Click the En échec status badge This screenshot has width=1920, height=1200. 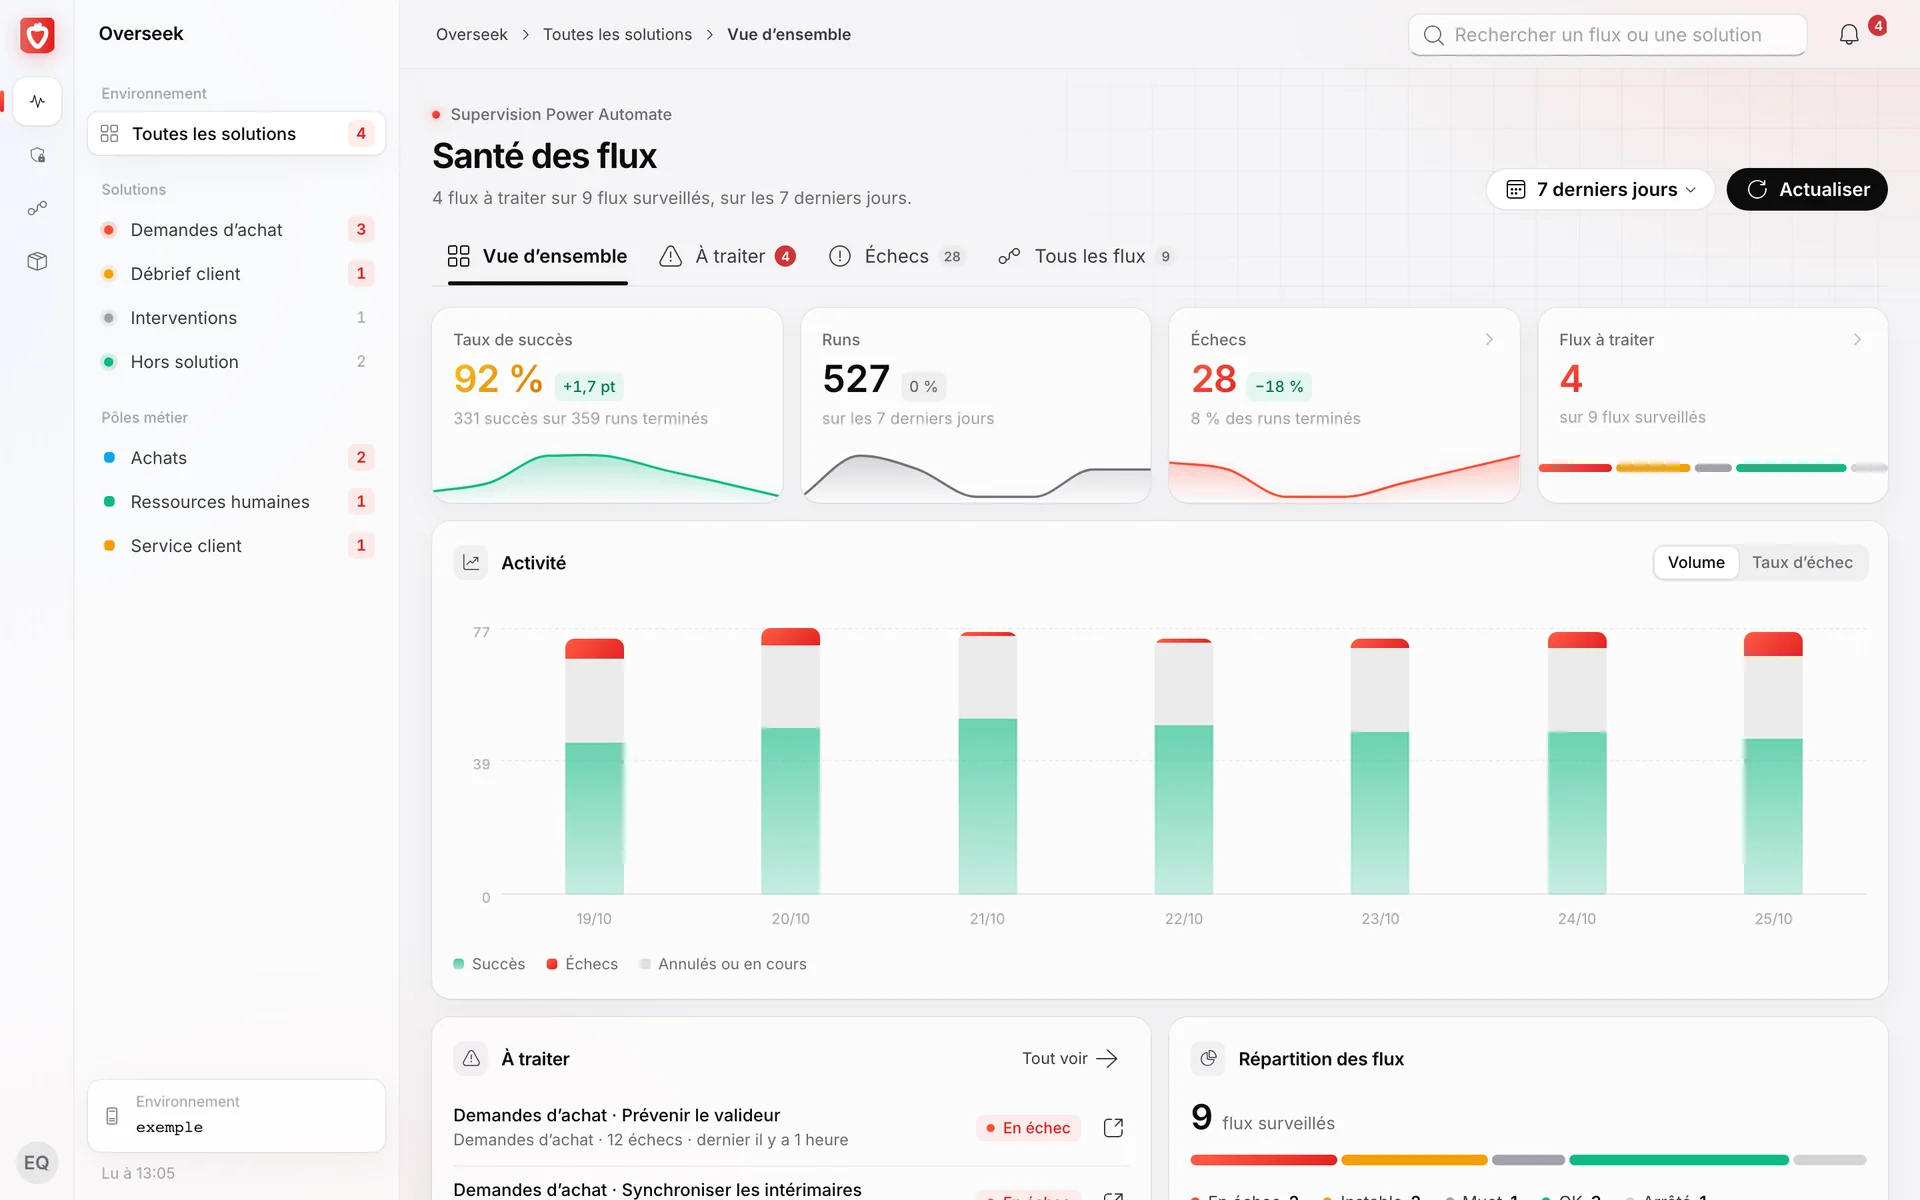click(1028, 1128)
